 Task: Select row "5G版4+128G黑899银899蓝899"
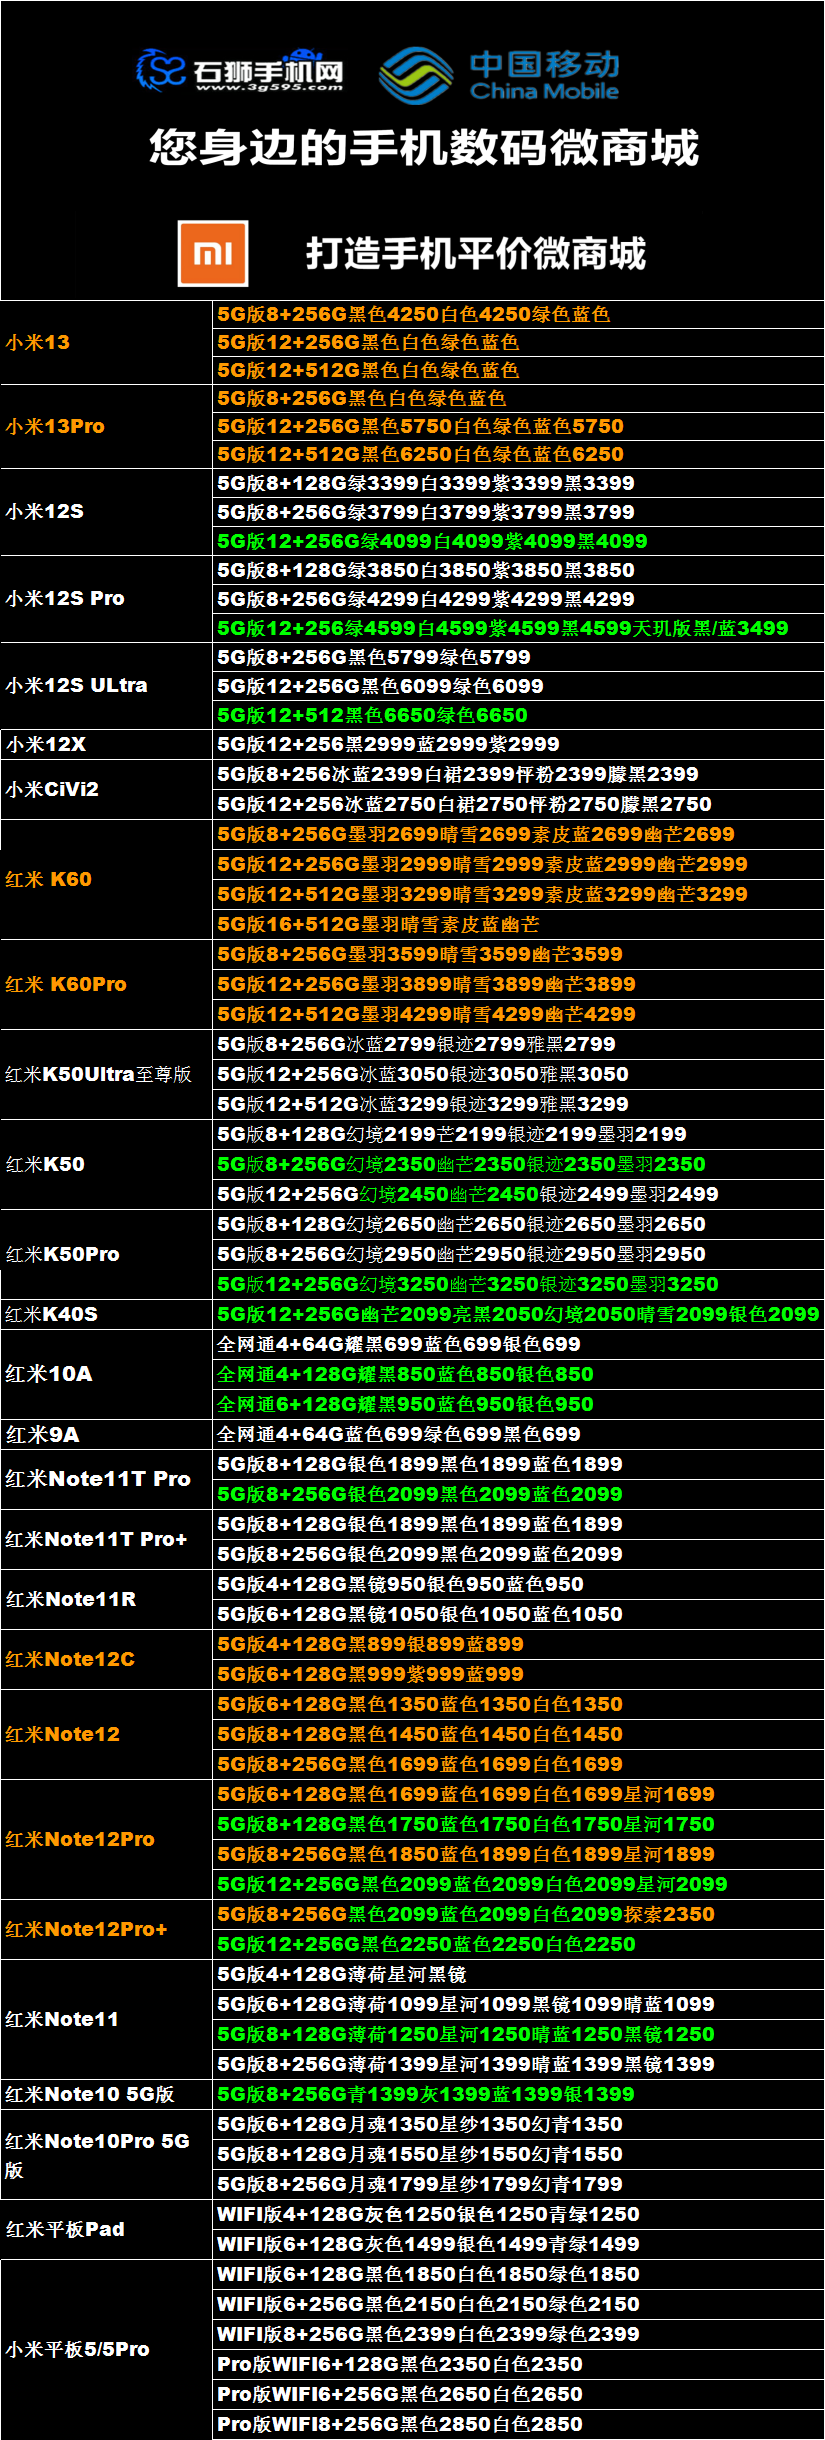pos(519,1644)
